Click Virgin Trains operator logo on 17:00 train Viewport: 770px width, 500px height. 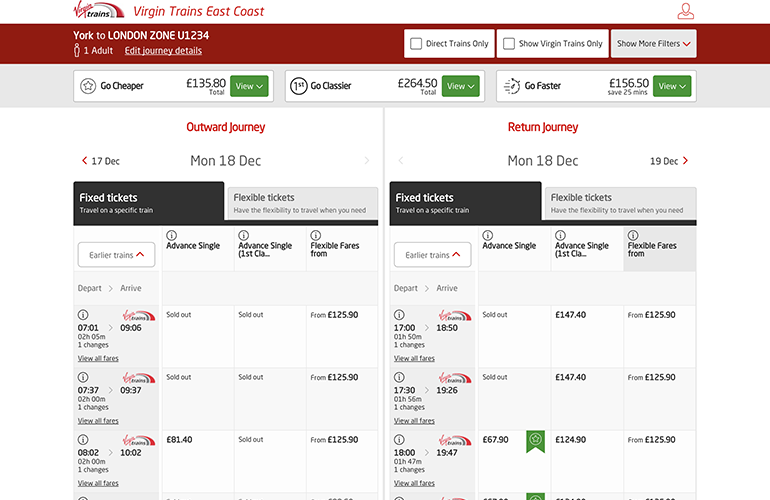tap(455, 315)
